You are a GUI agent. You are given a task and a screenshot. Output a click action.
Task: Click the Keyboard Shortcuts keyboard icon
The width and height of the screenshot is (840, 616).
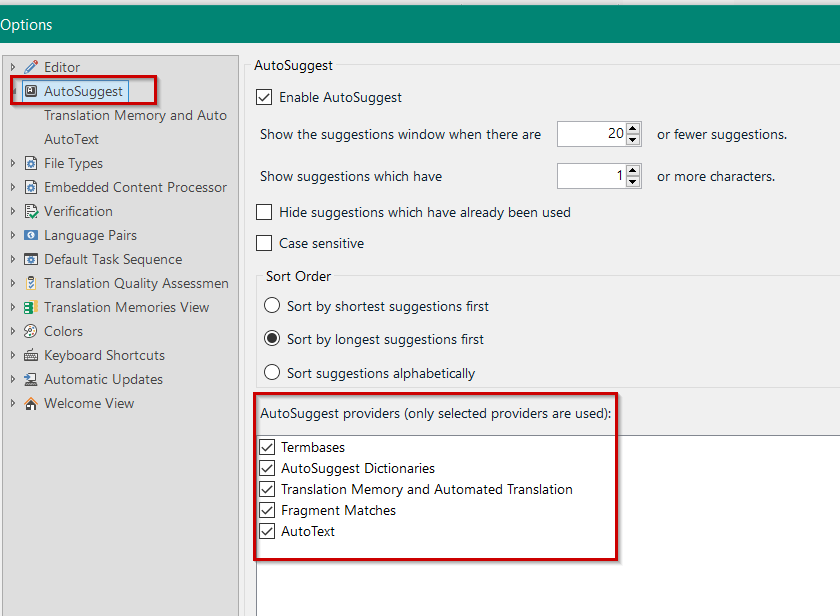(31, 355)
